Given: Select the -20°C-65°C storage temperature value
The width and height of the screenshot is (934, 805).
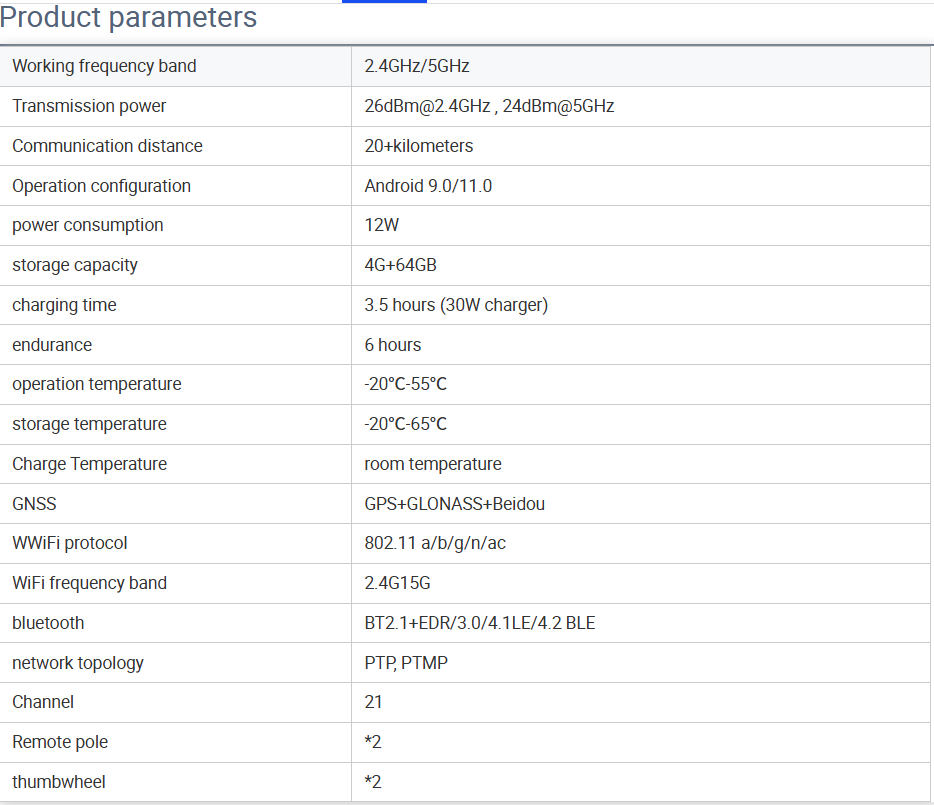Looking at the screenshot, I should [x=405, y=424].
